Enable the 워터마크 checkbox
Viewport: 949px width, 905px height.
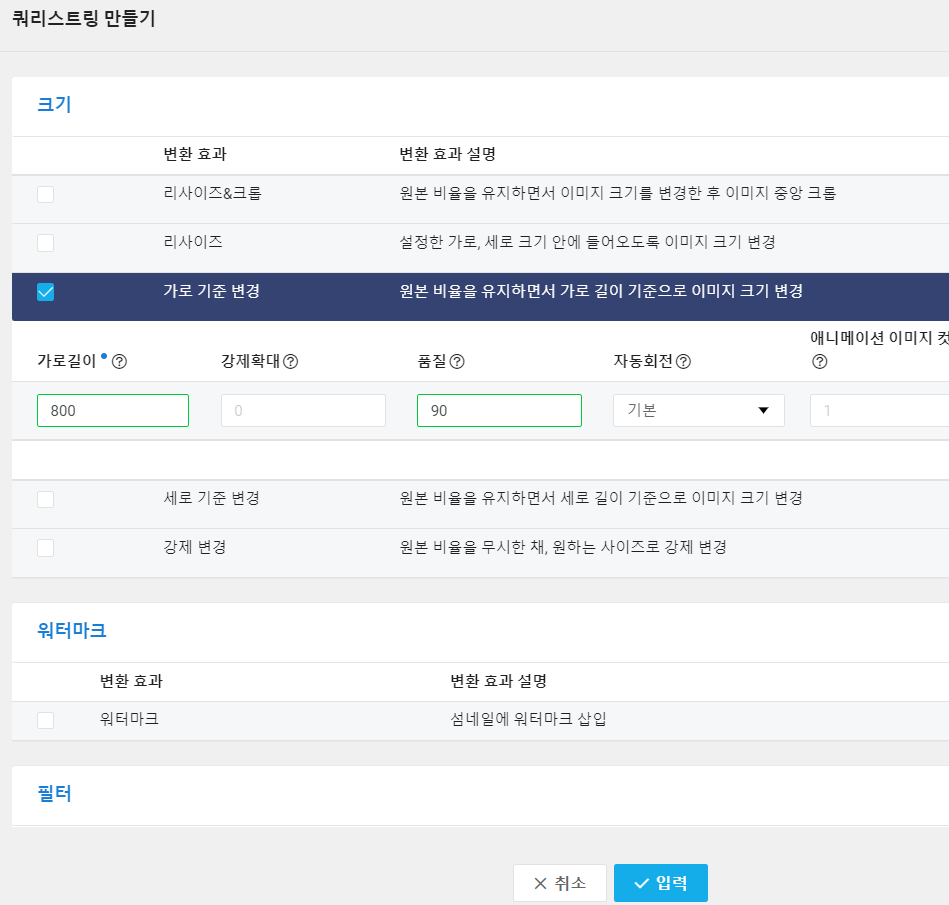45,720
